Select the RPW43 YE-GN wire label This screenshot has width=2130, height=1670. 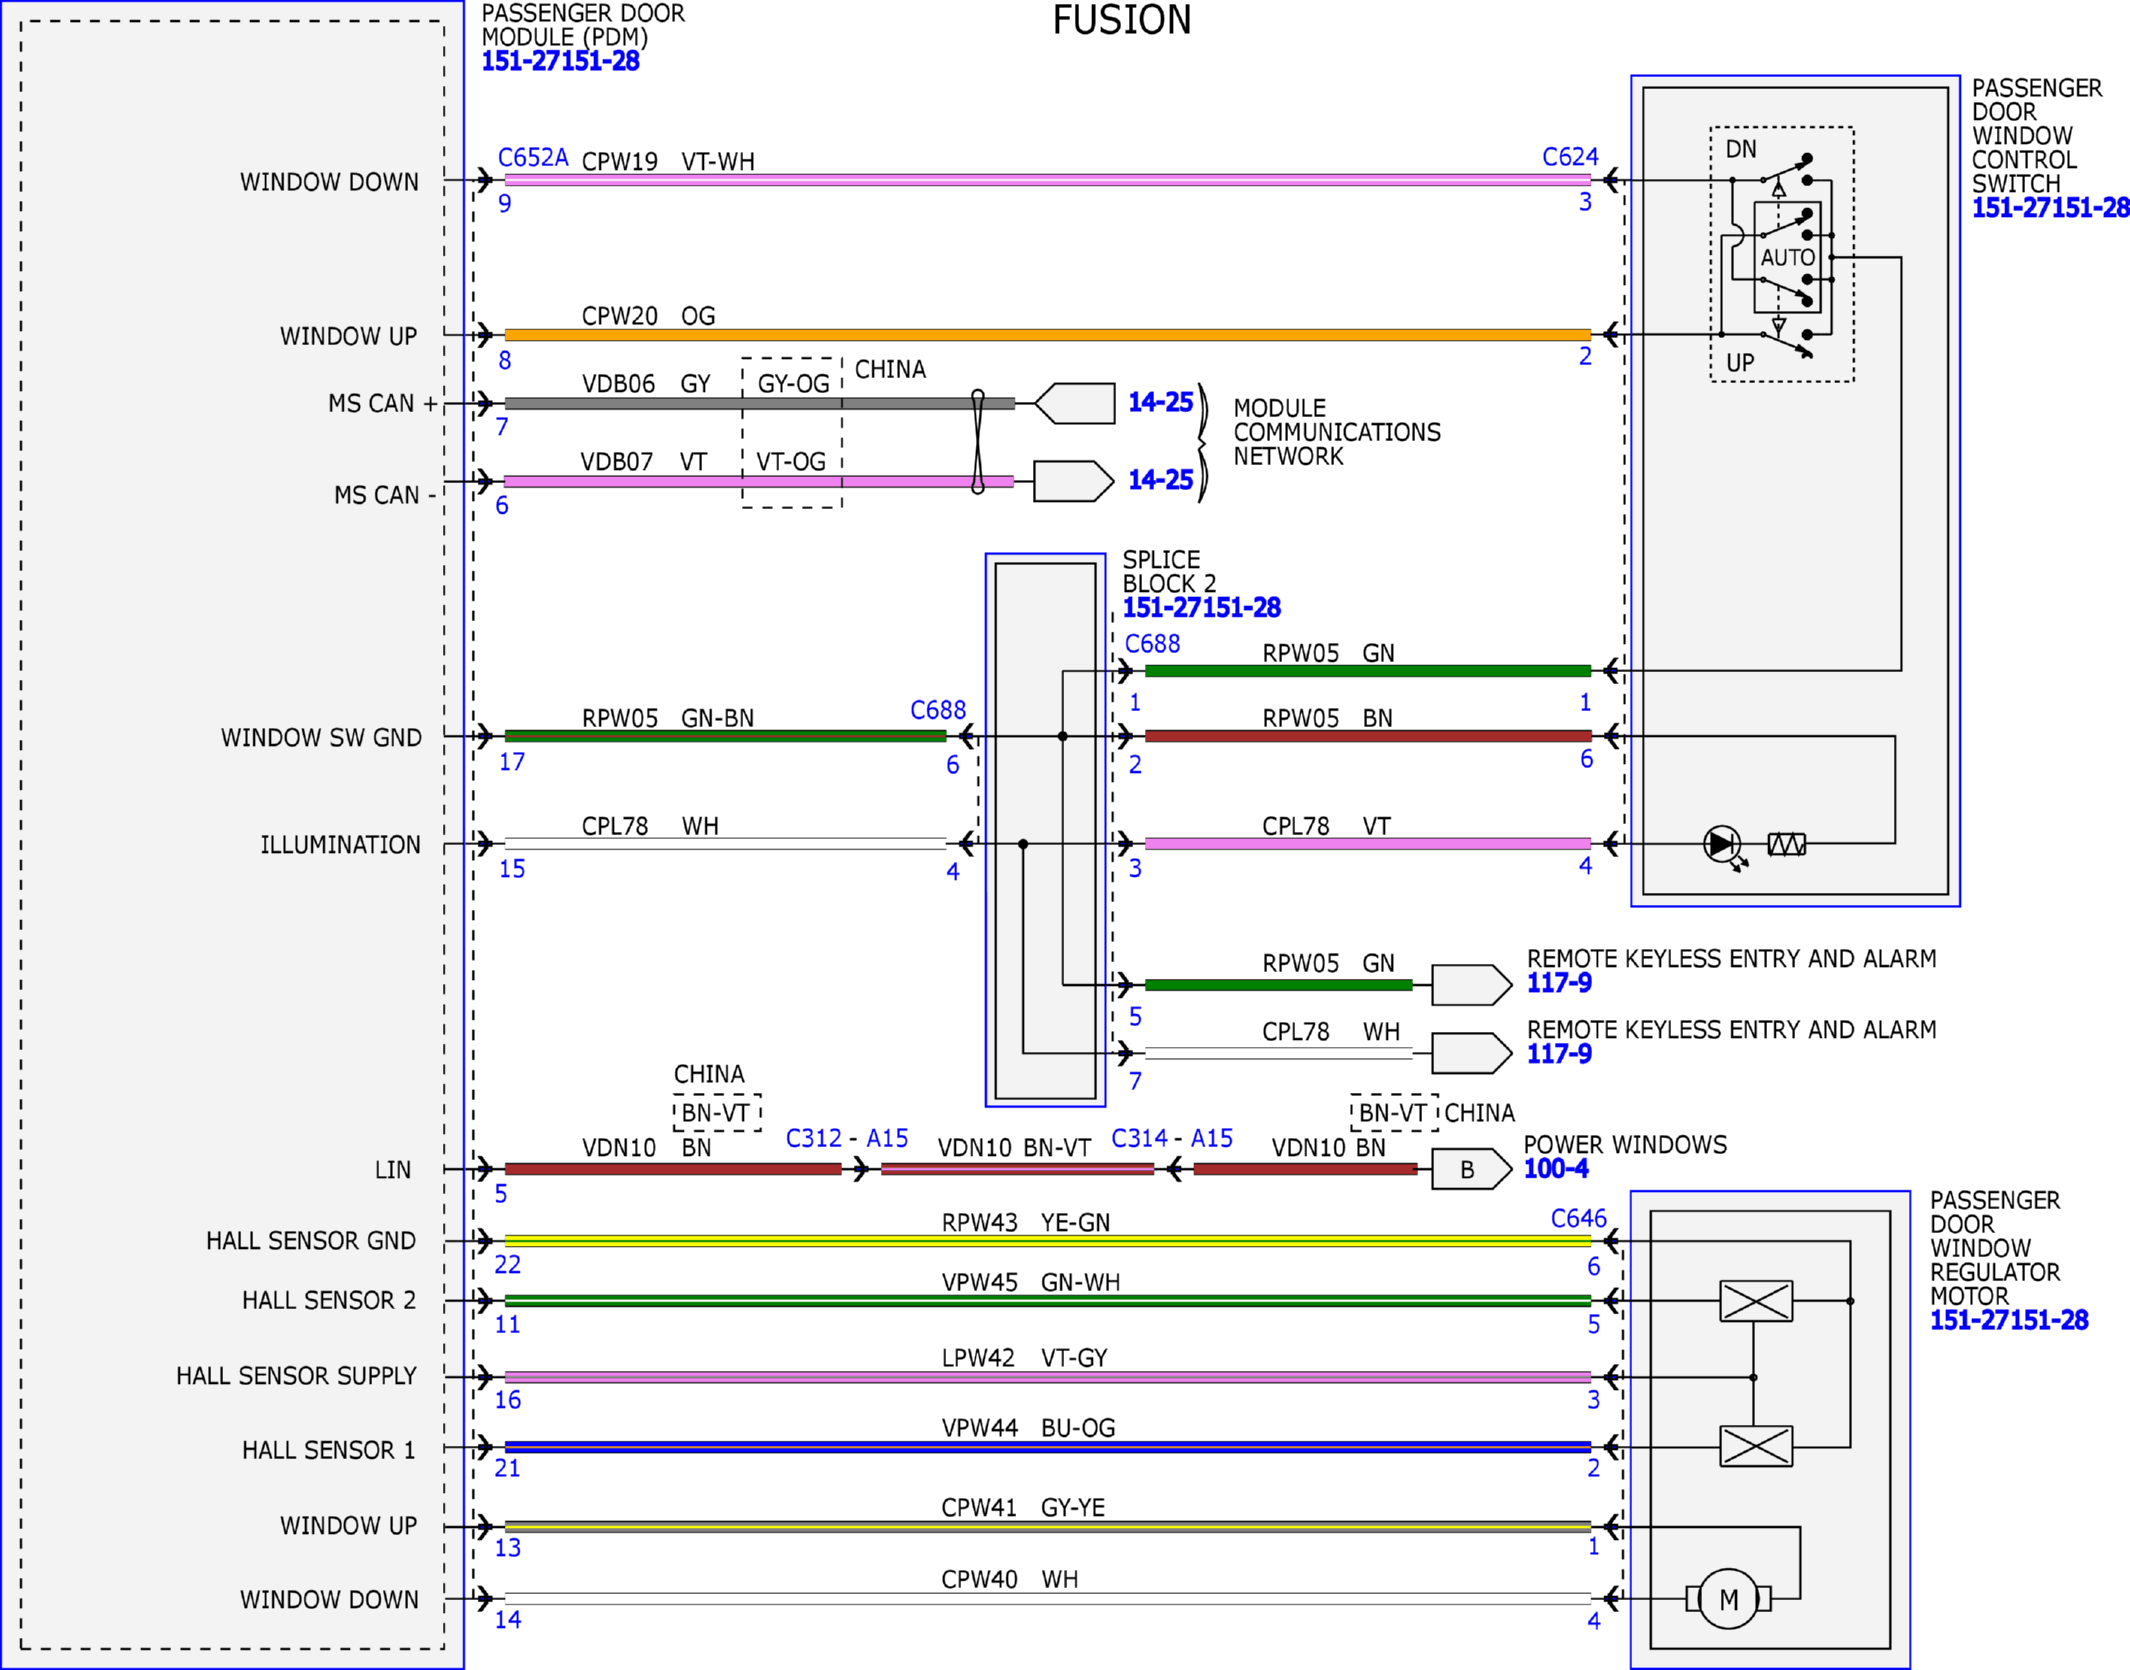tap(1026, 1223)
